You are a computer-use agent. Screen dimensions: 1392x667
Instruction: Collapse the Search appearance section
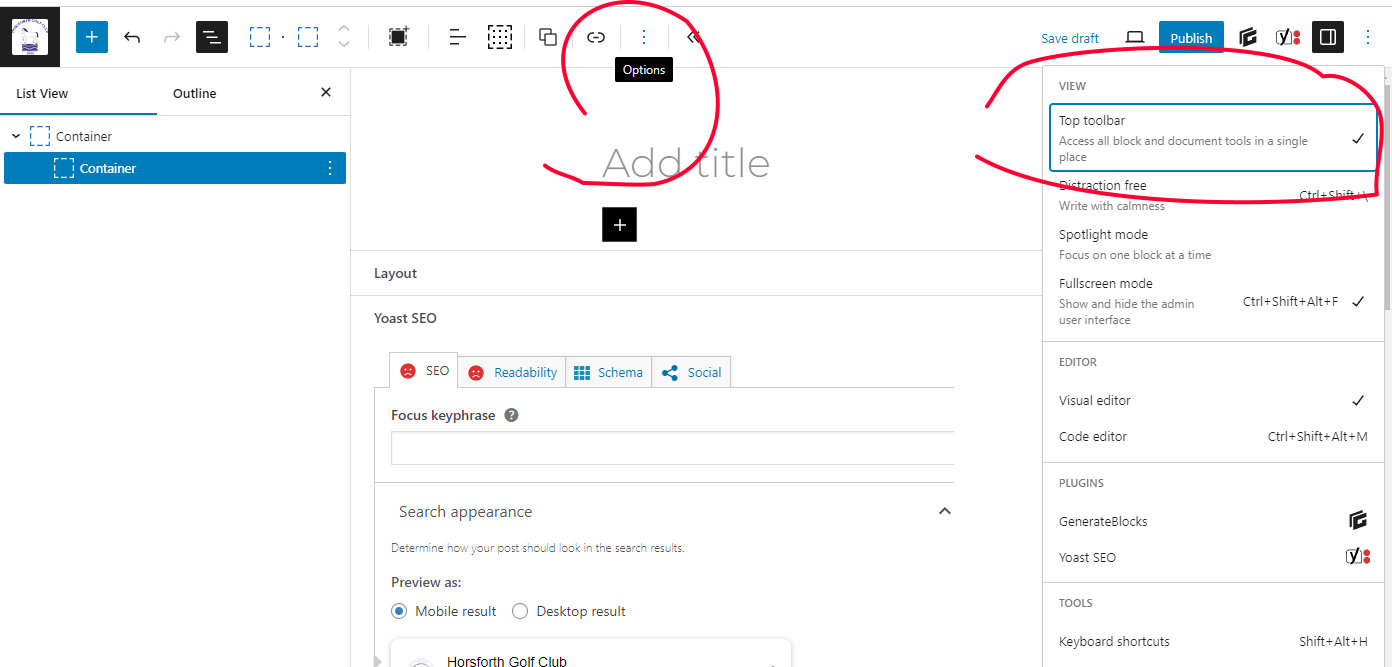click(x=944, y=511)
